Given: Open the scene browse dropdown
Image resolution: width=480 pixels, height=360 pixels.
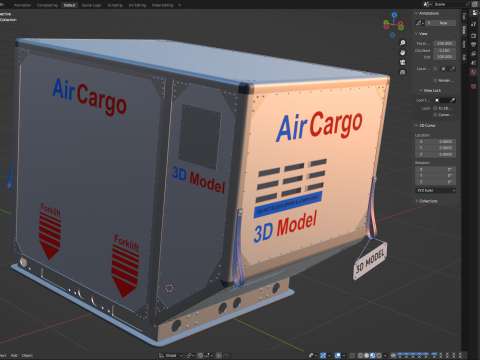Looking at the screenshot, I should pyautogui.click(x=428, y=4).
